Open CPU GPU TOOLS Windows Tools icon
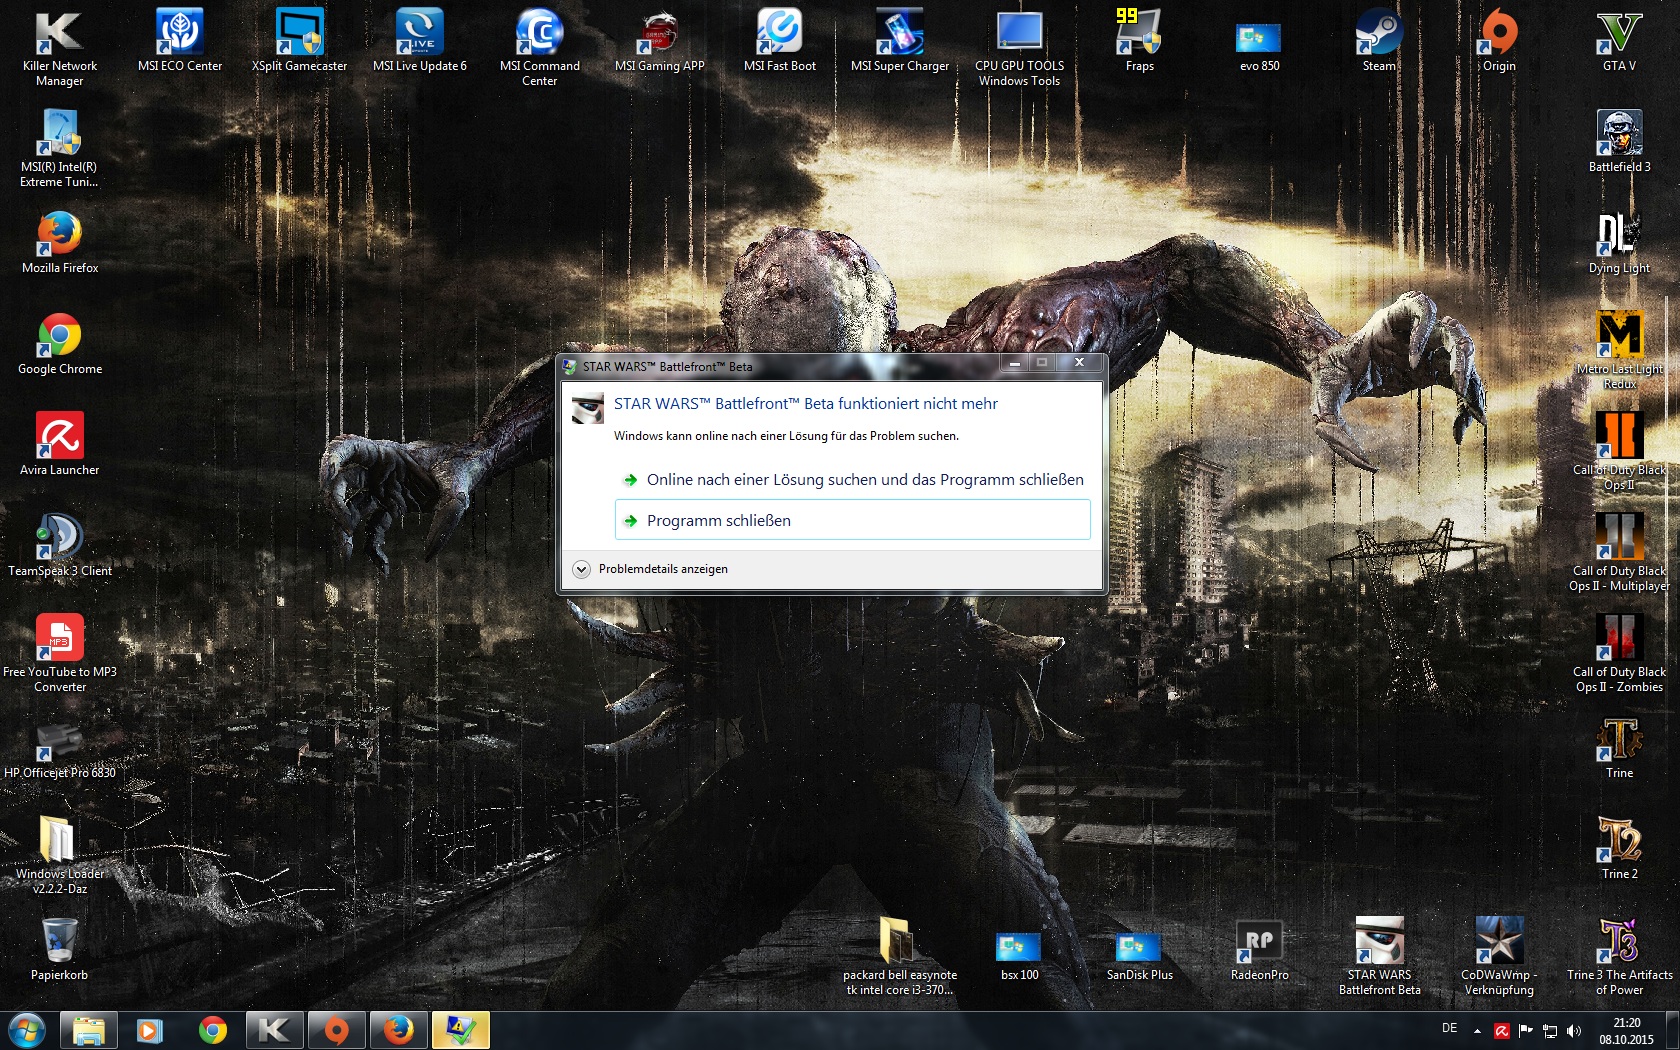 (x=1020, y=46)
